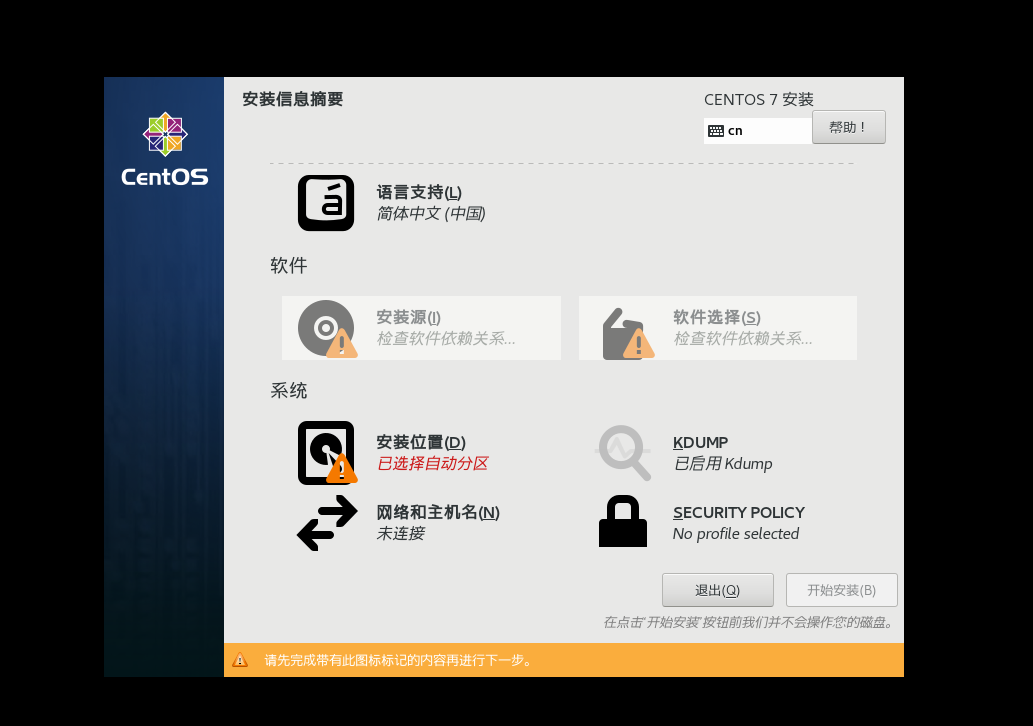Image resolution: width=1033 pixels, height=726 pixels.
Task: Click the KDUMP magnifier icon
Action: pyautogui.click(x=623, y=453)
